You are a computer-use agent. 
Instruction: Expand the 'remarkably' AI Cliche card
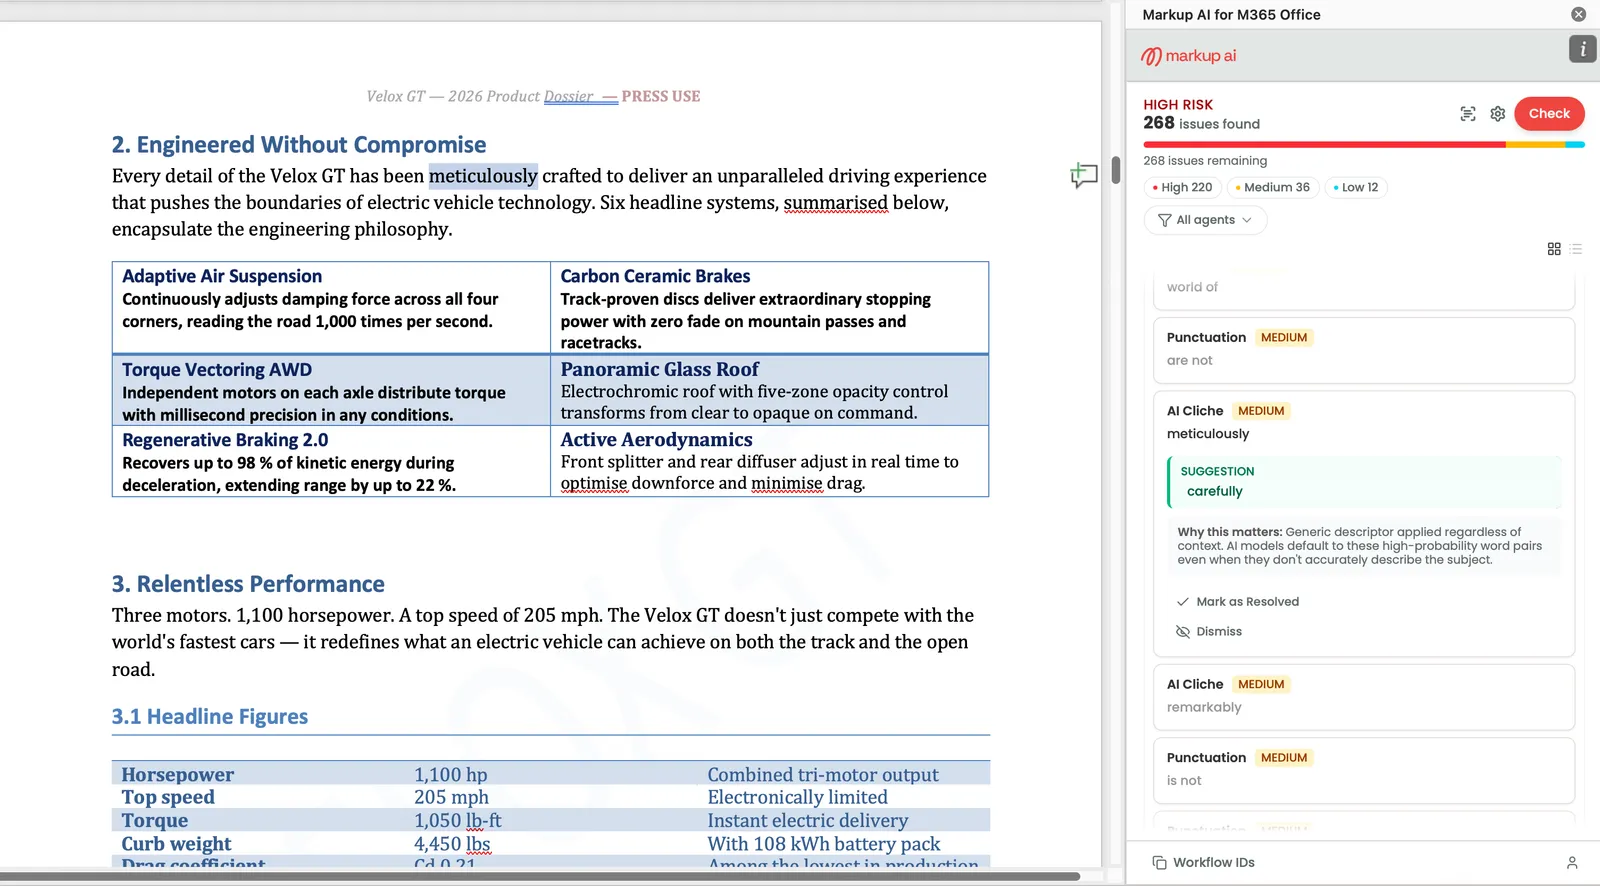pos(1364,697)
